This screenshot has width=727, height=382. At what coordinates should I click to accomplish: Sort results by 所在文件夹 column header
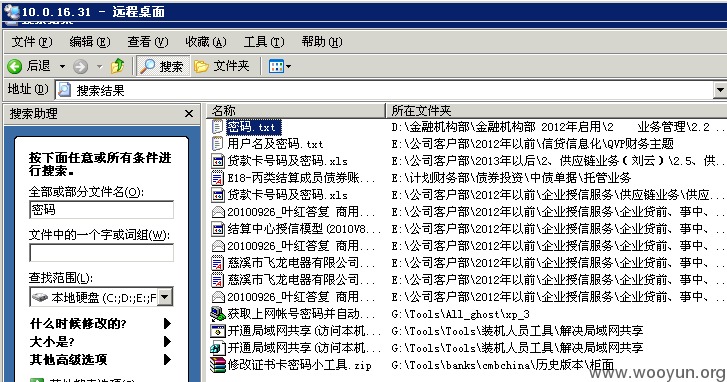[556, 110]
